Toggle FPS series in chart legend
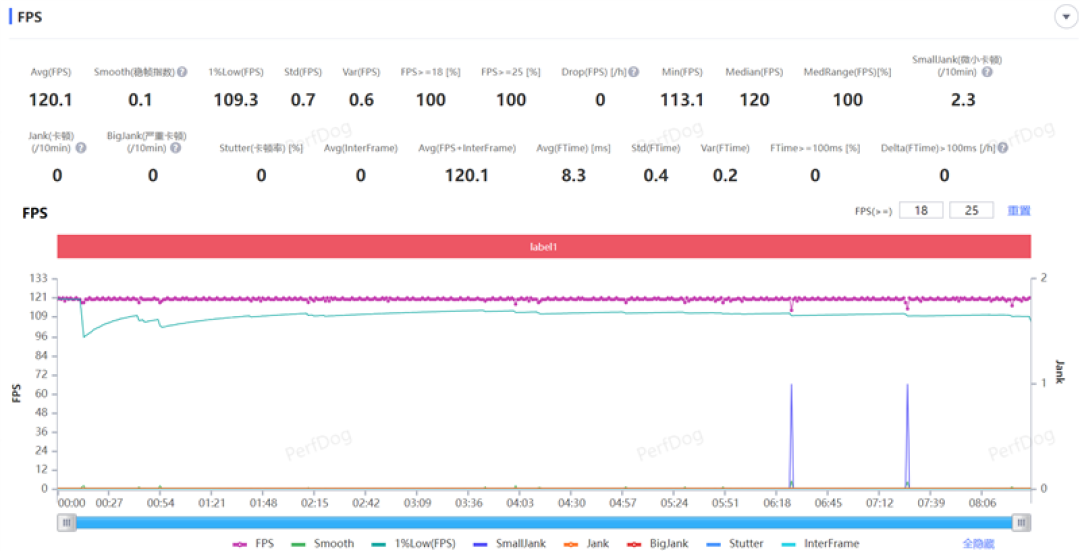The height and width of the screenshot is (551, 1080). (253, 543)
